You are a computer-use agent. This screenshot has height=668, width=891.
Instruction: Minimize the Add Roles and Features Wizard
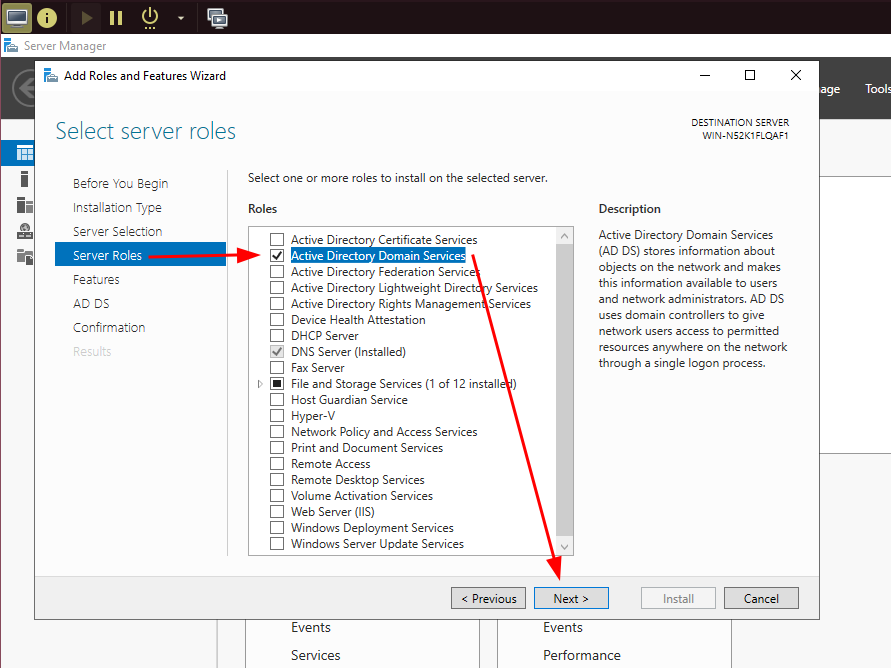coord(705,75)
